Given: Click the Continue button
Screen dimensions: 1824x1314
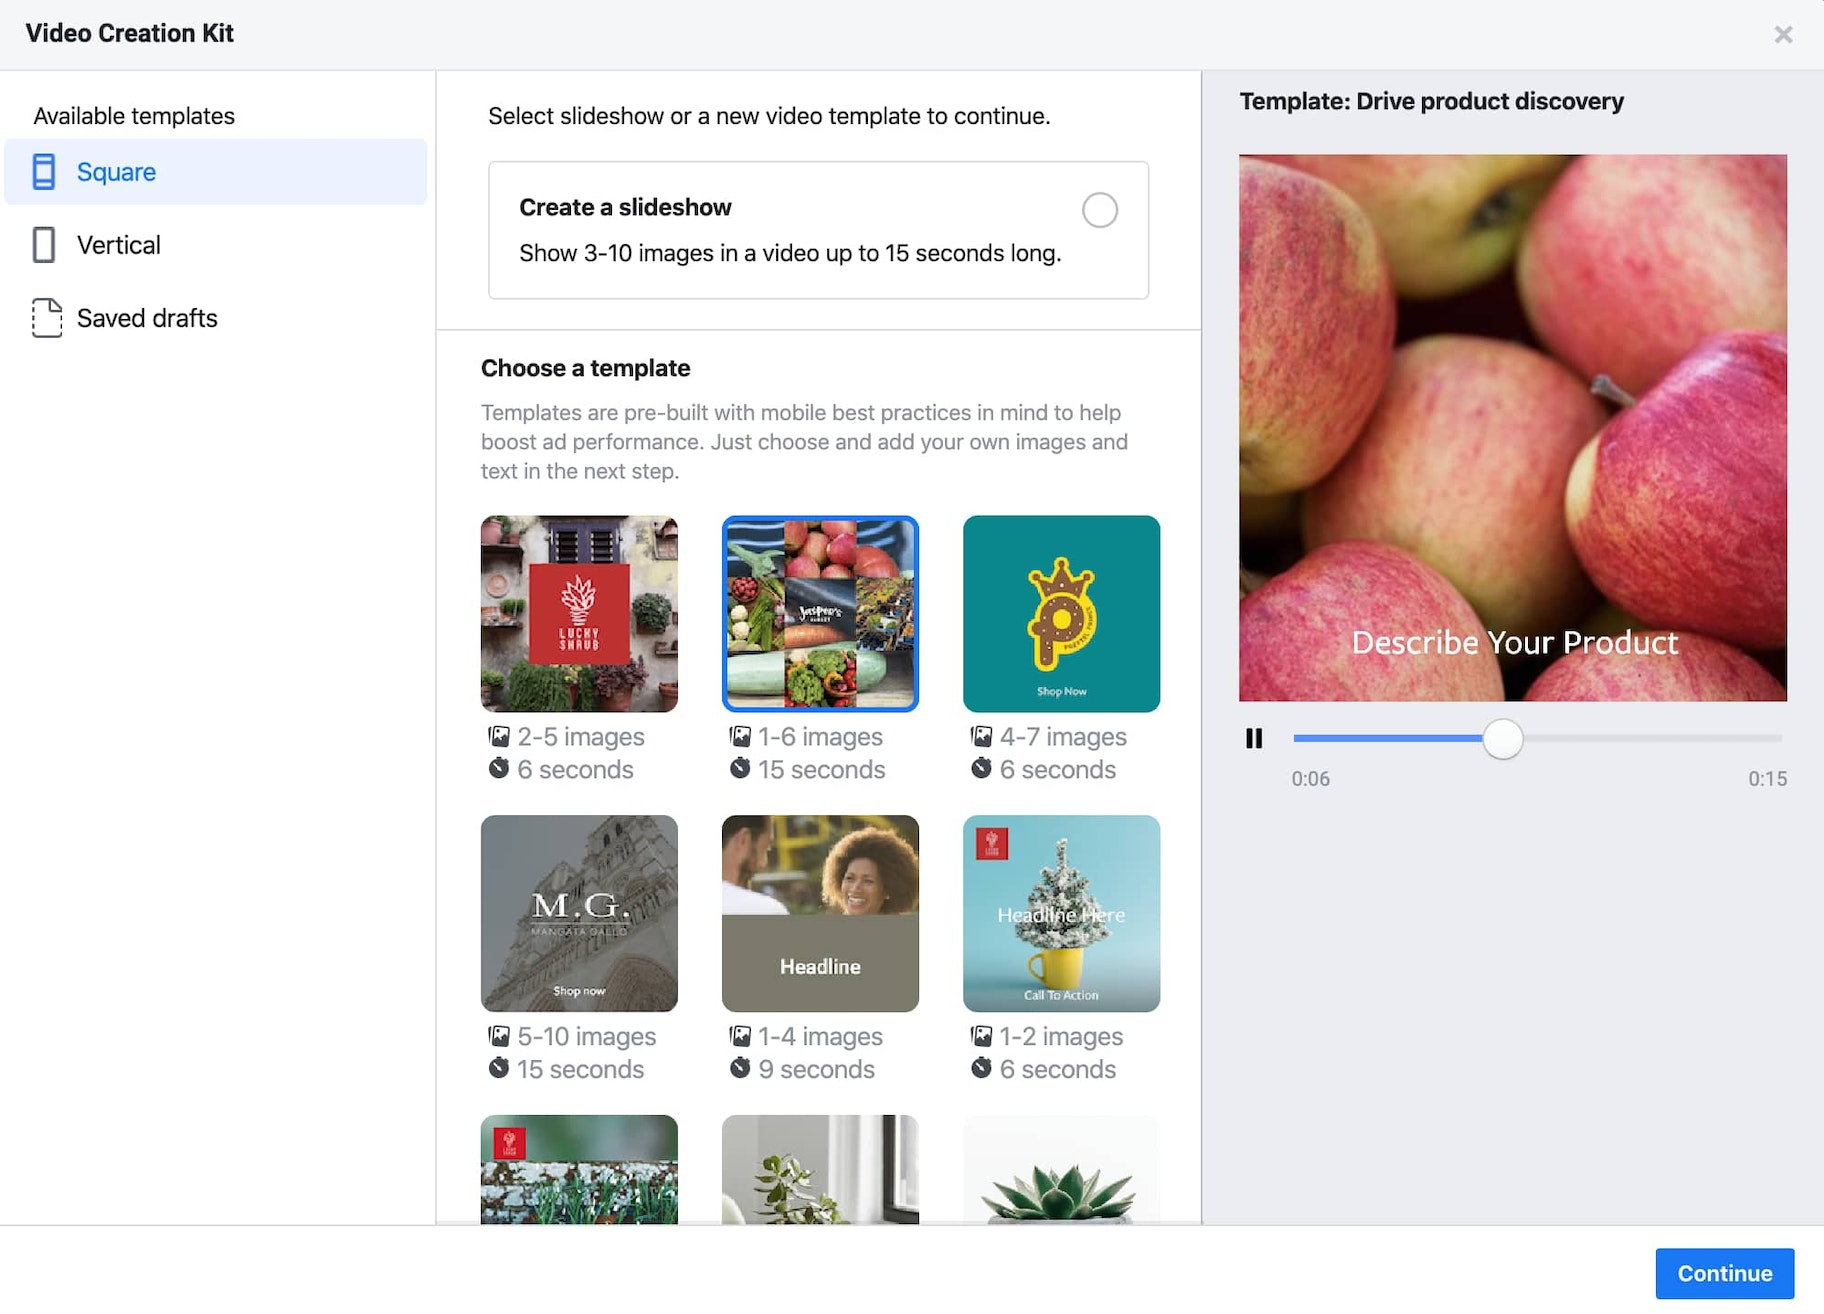Looking at the screenshot, I should [1724, 1273].
